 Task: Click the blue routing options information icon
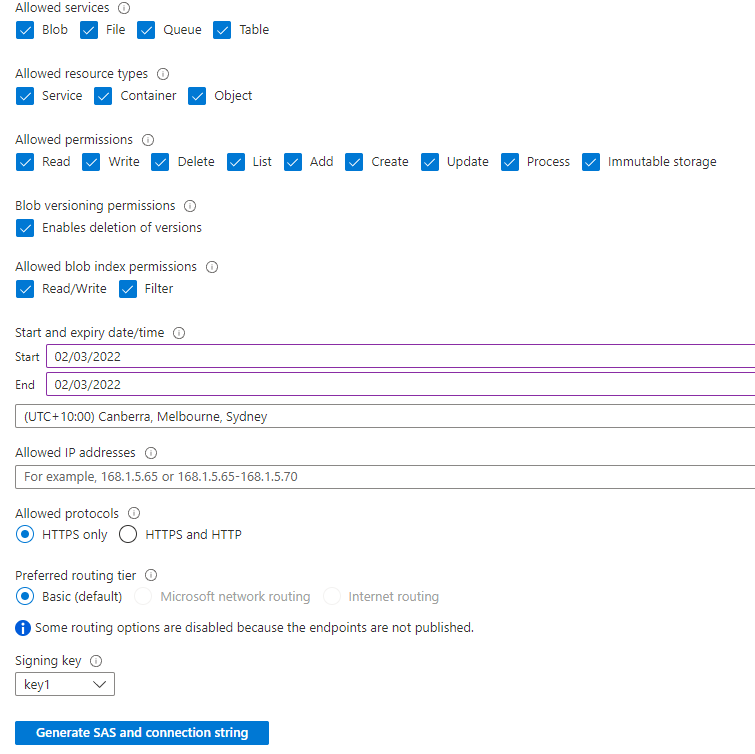click(23, 628)
